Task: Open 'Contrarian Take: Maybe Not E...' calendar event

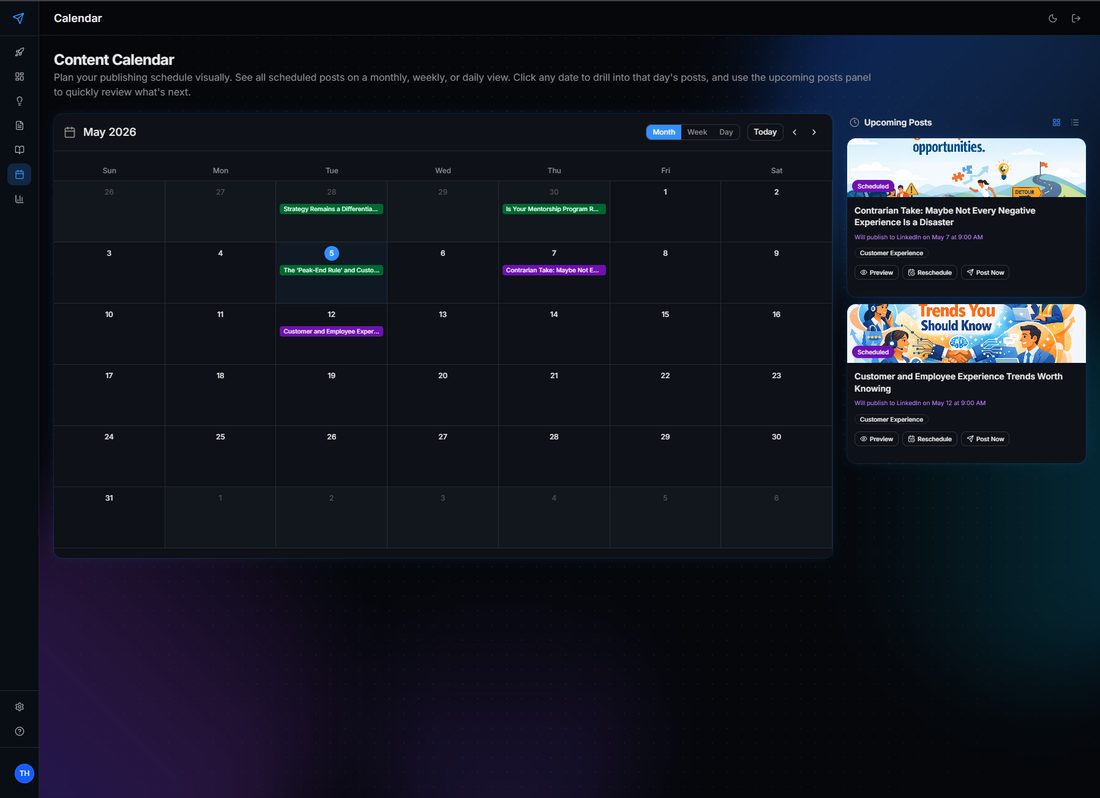Action: click(554, 270)
